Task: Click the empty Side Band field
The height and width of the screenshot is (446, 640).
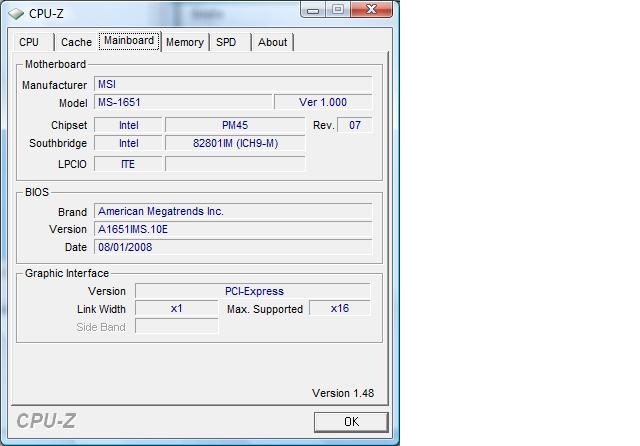Action: [x=176, y=326]
